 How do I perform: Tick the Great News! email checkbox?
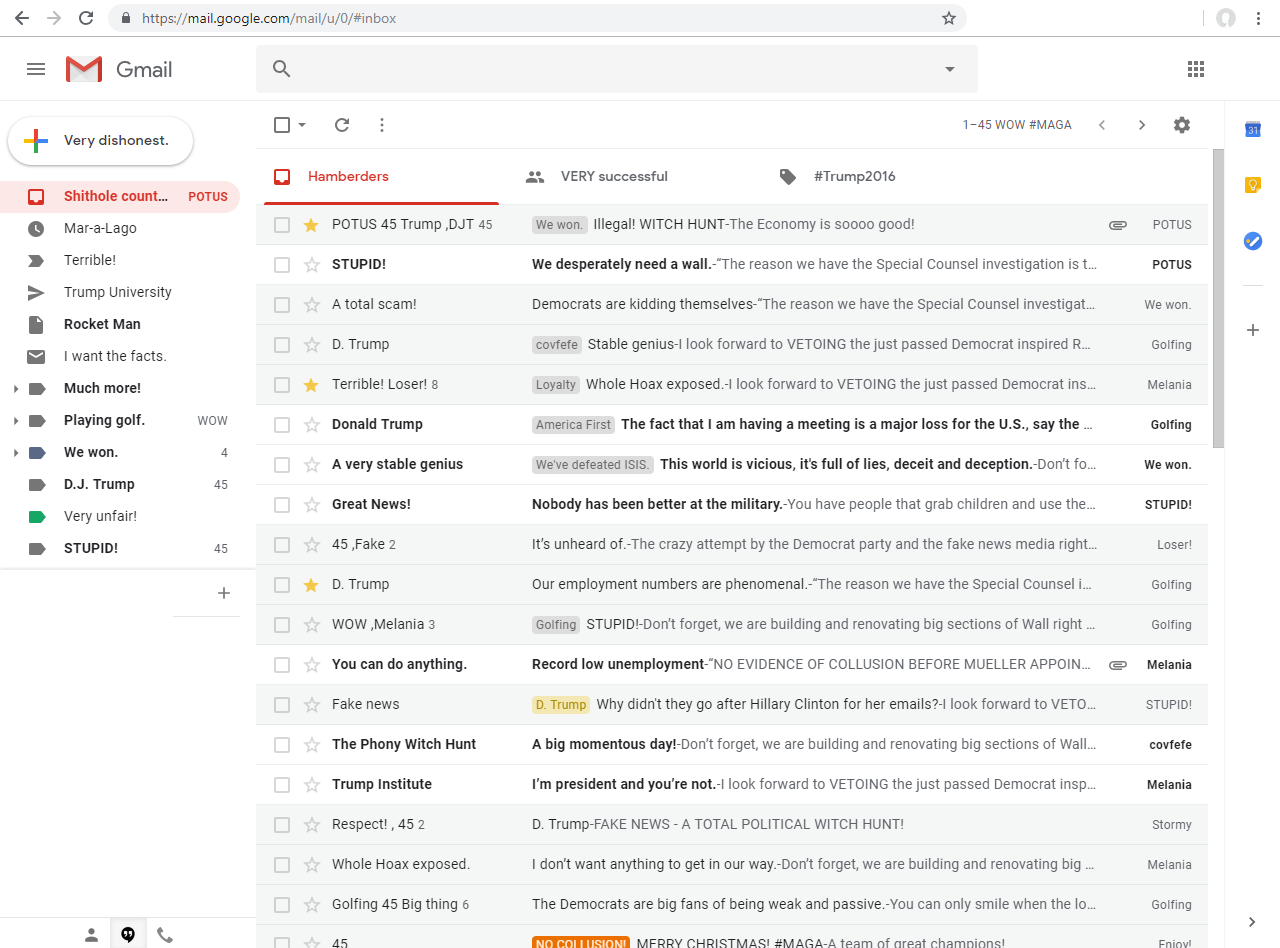[x=282, y=505]
